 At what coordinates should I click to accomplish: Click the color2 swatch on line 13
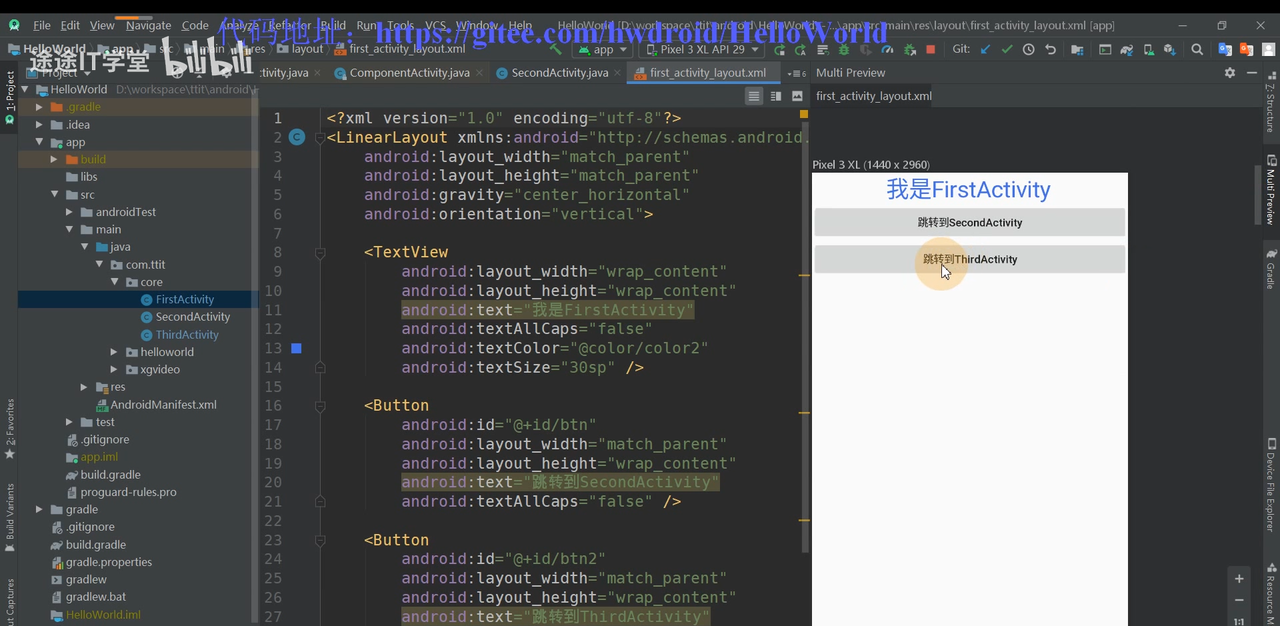(296, 348)
